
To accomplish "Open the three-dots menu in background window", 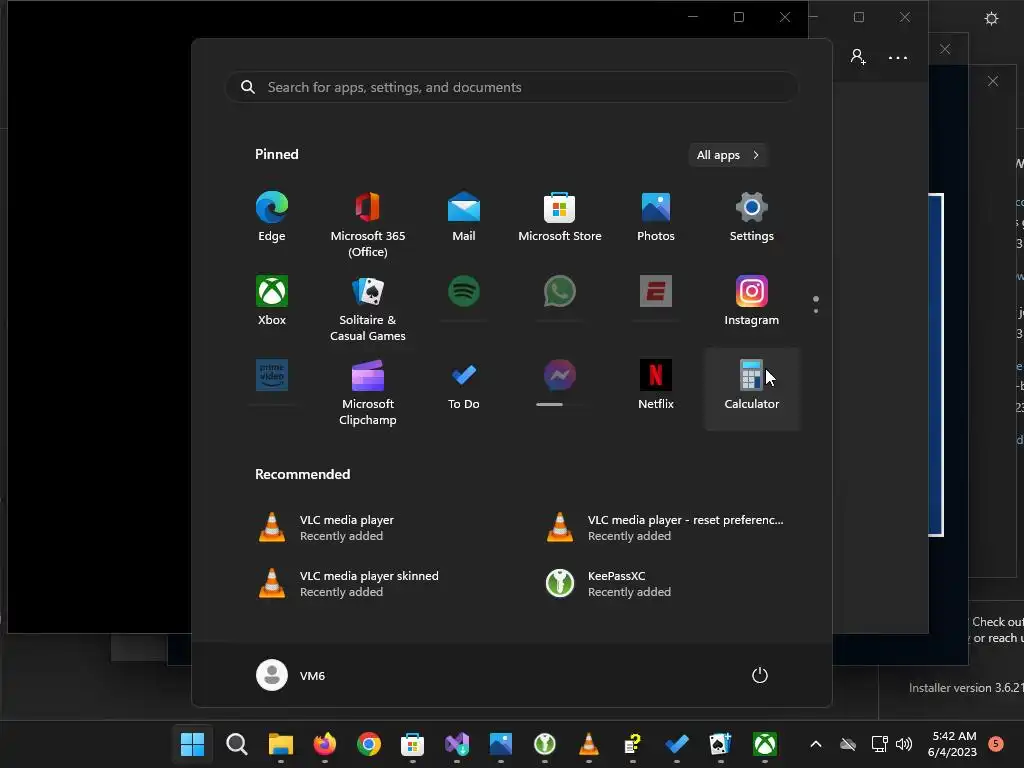I will point(898,57).
